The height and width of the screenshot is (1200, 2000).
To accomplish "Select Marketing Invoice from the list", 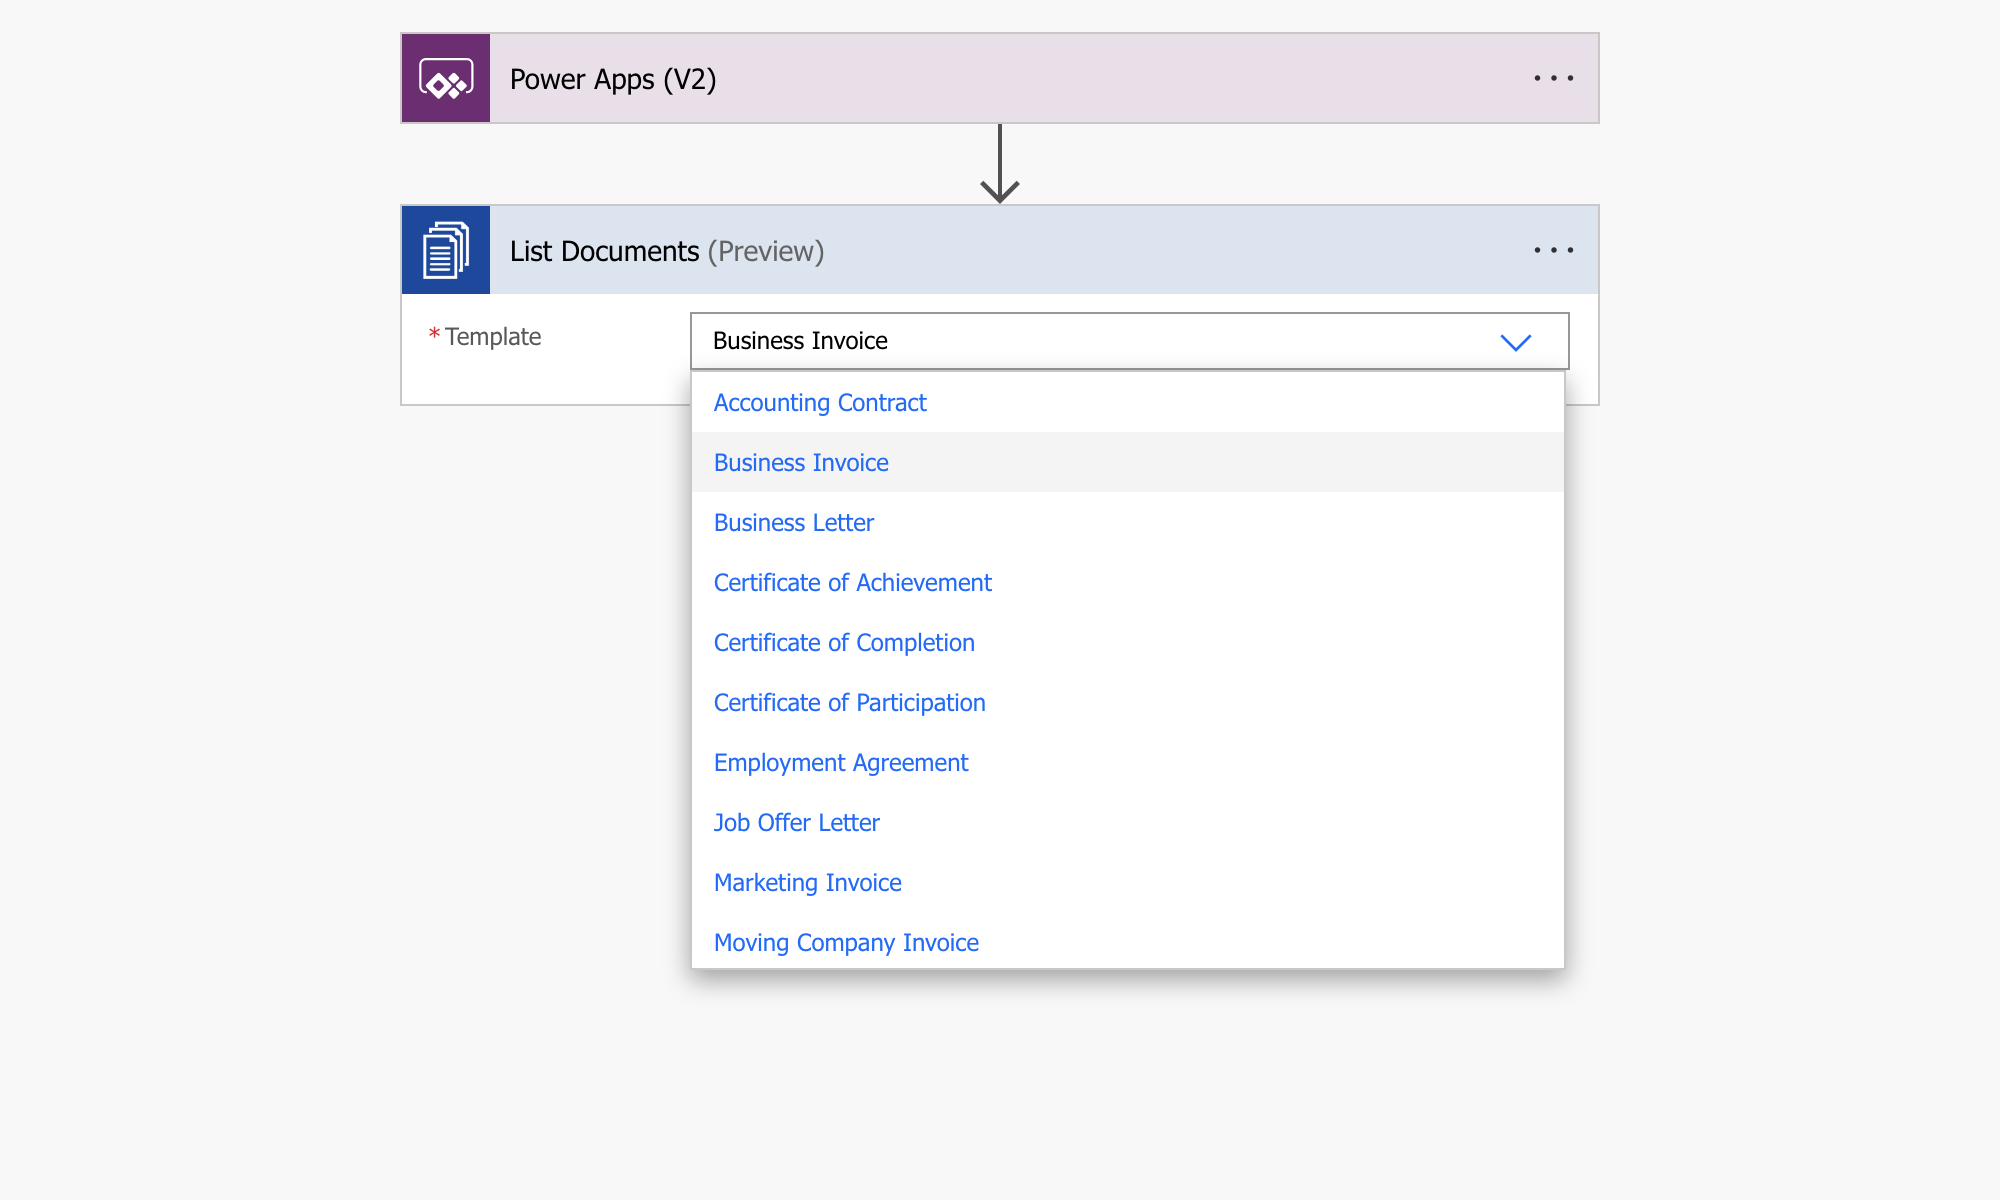I will point(806,882).
